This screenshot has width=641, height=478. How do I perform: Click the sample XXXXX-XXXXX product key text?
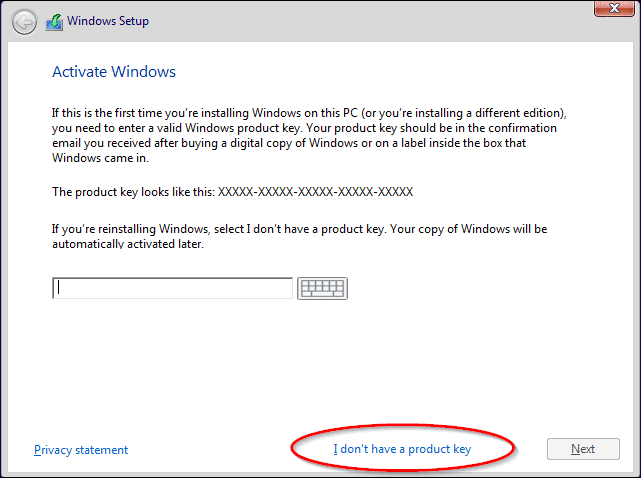[x=316, y=192]
